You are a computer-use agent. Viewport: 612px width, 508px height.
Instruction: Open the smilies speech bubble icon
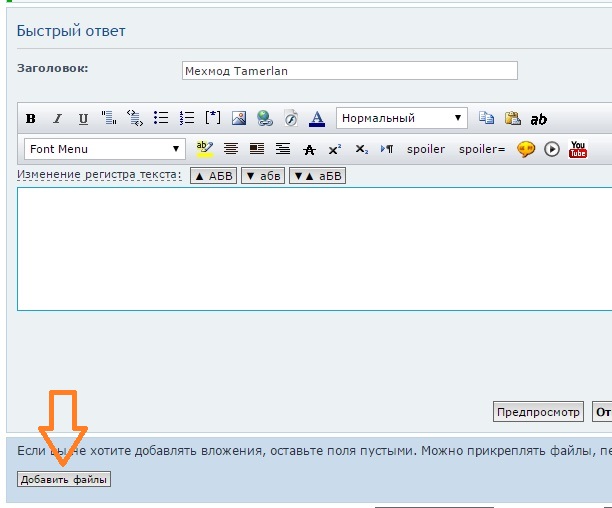pyautogui.click(x=526, y=149)
